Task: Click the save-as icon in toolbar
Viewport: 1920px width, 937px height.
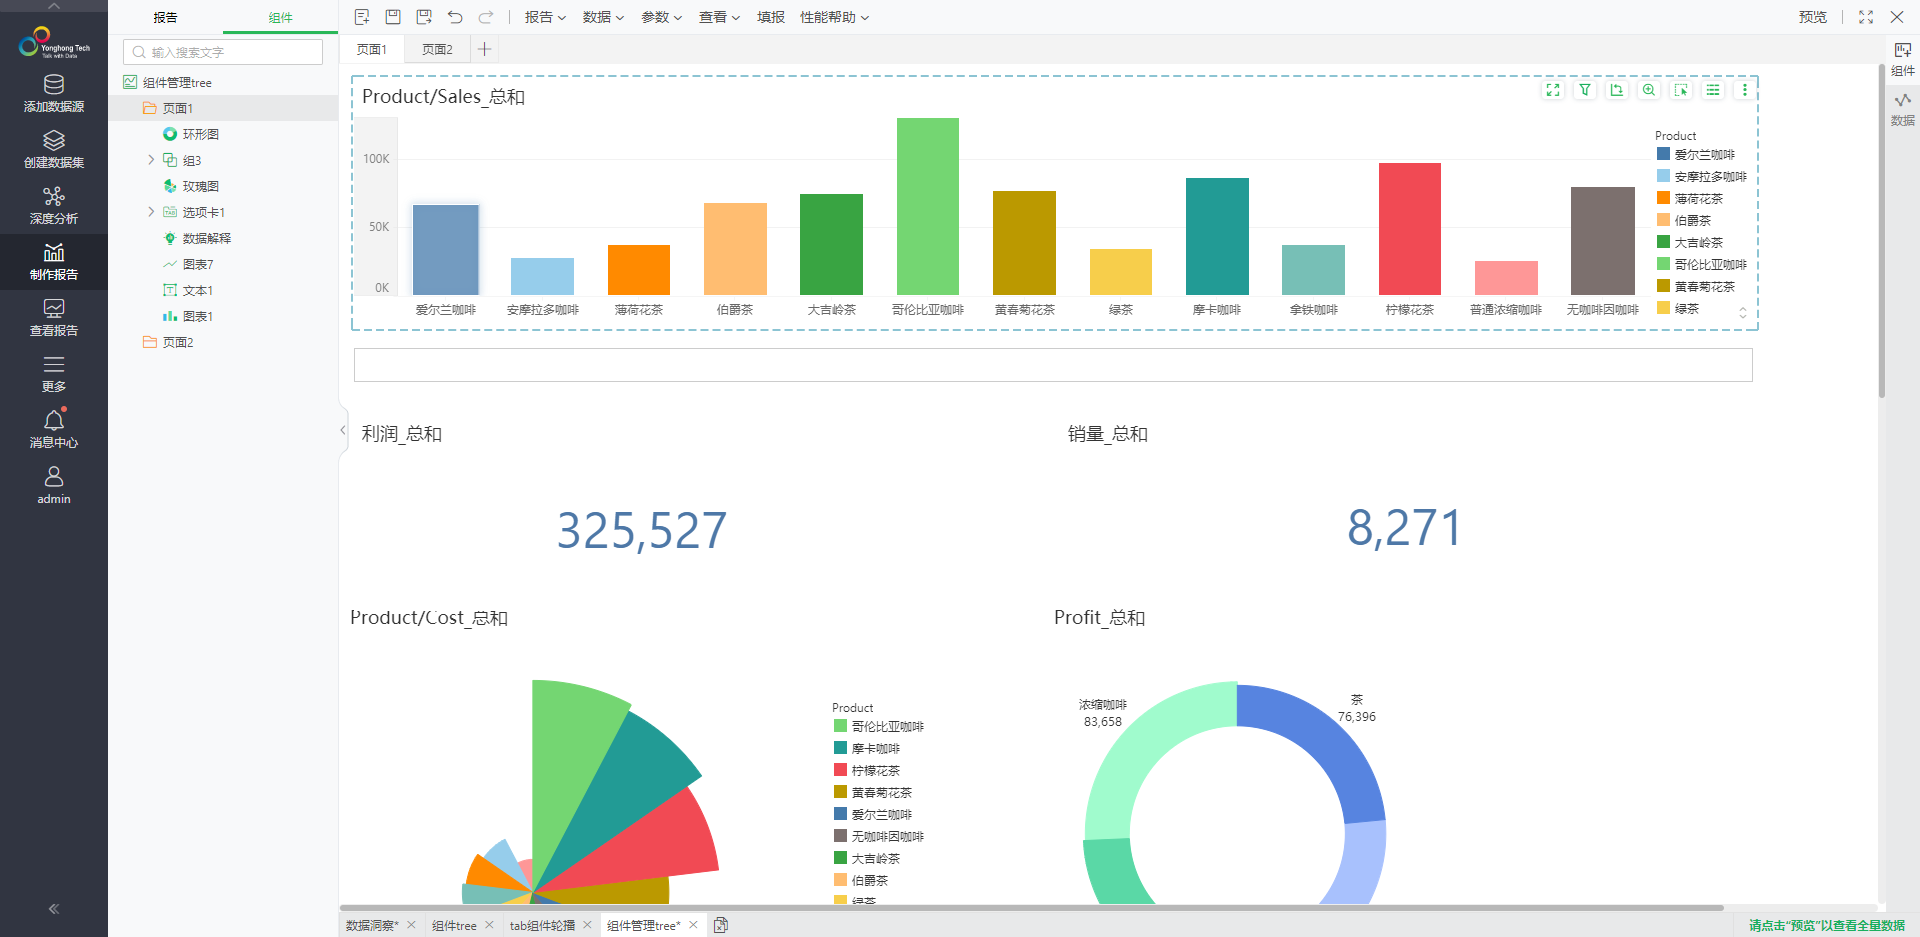Action: point(424,17)
